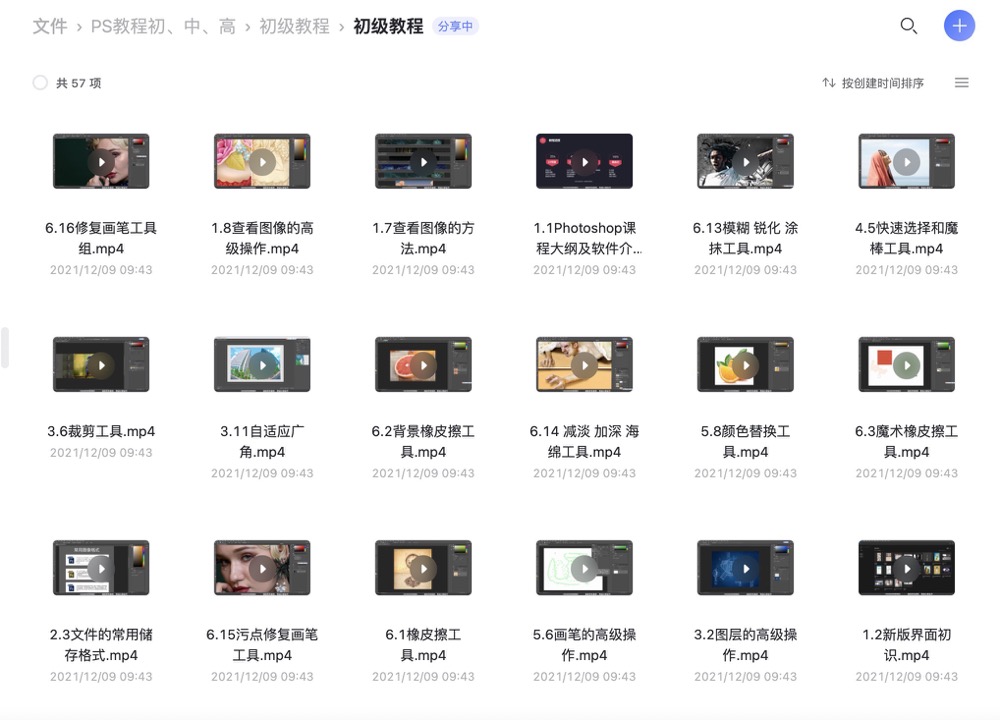The width and height of the screenshot is (1000, 720).
Task: Open the parent 初级教程 breadcrumb link
Action: pos(294,27)
